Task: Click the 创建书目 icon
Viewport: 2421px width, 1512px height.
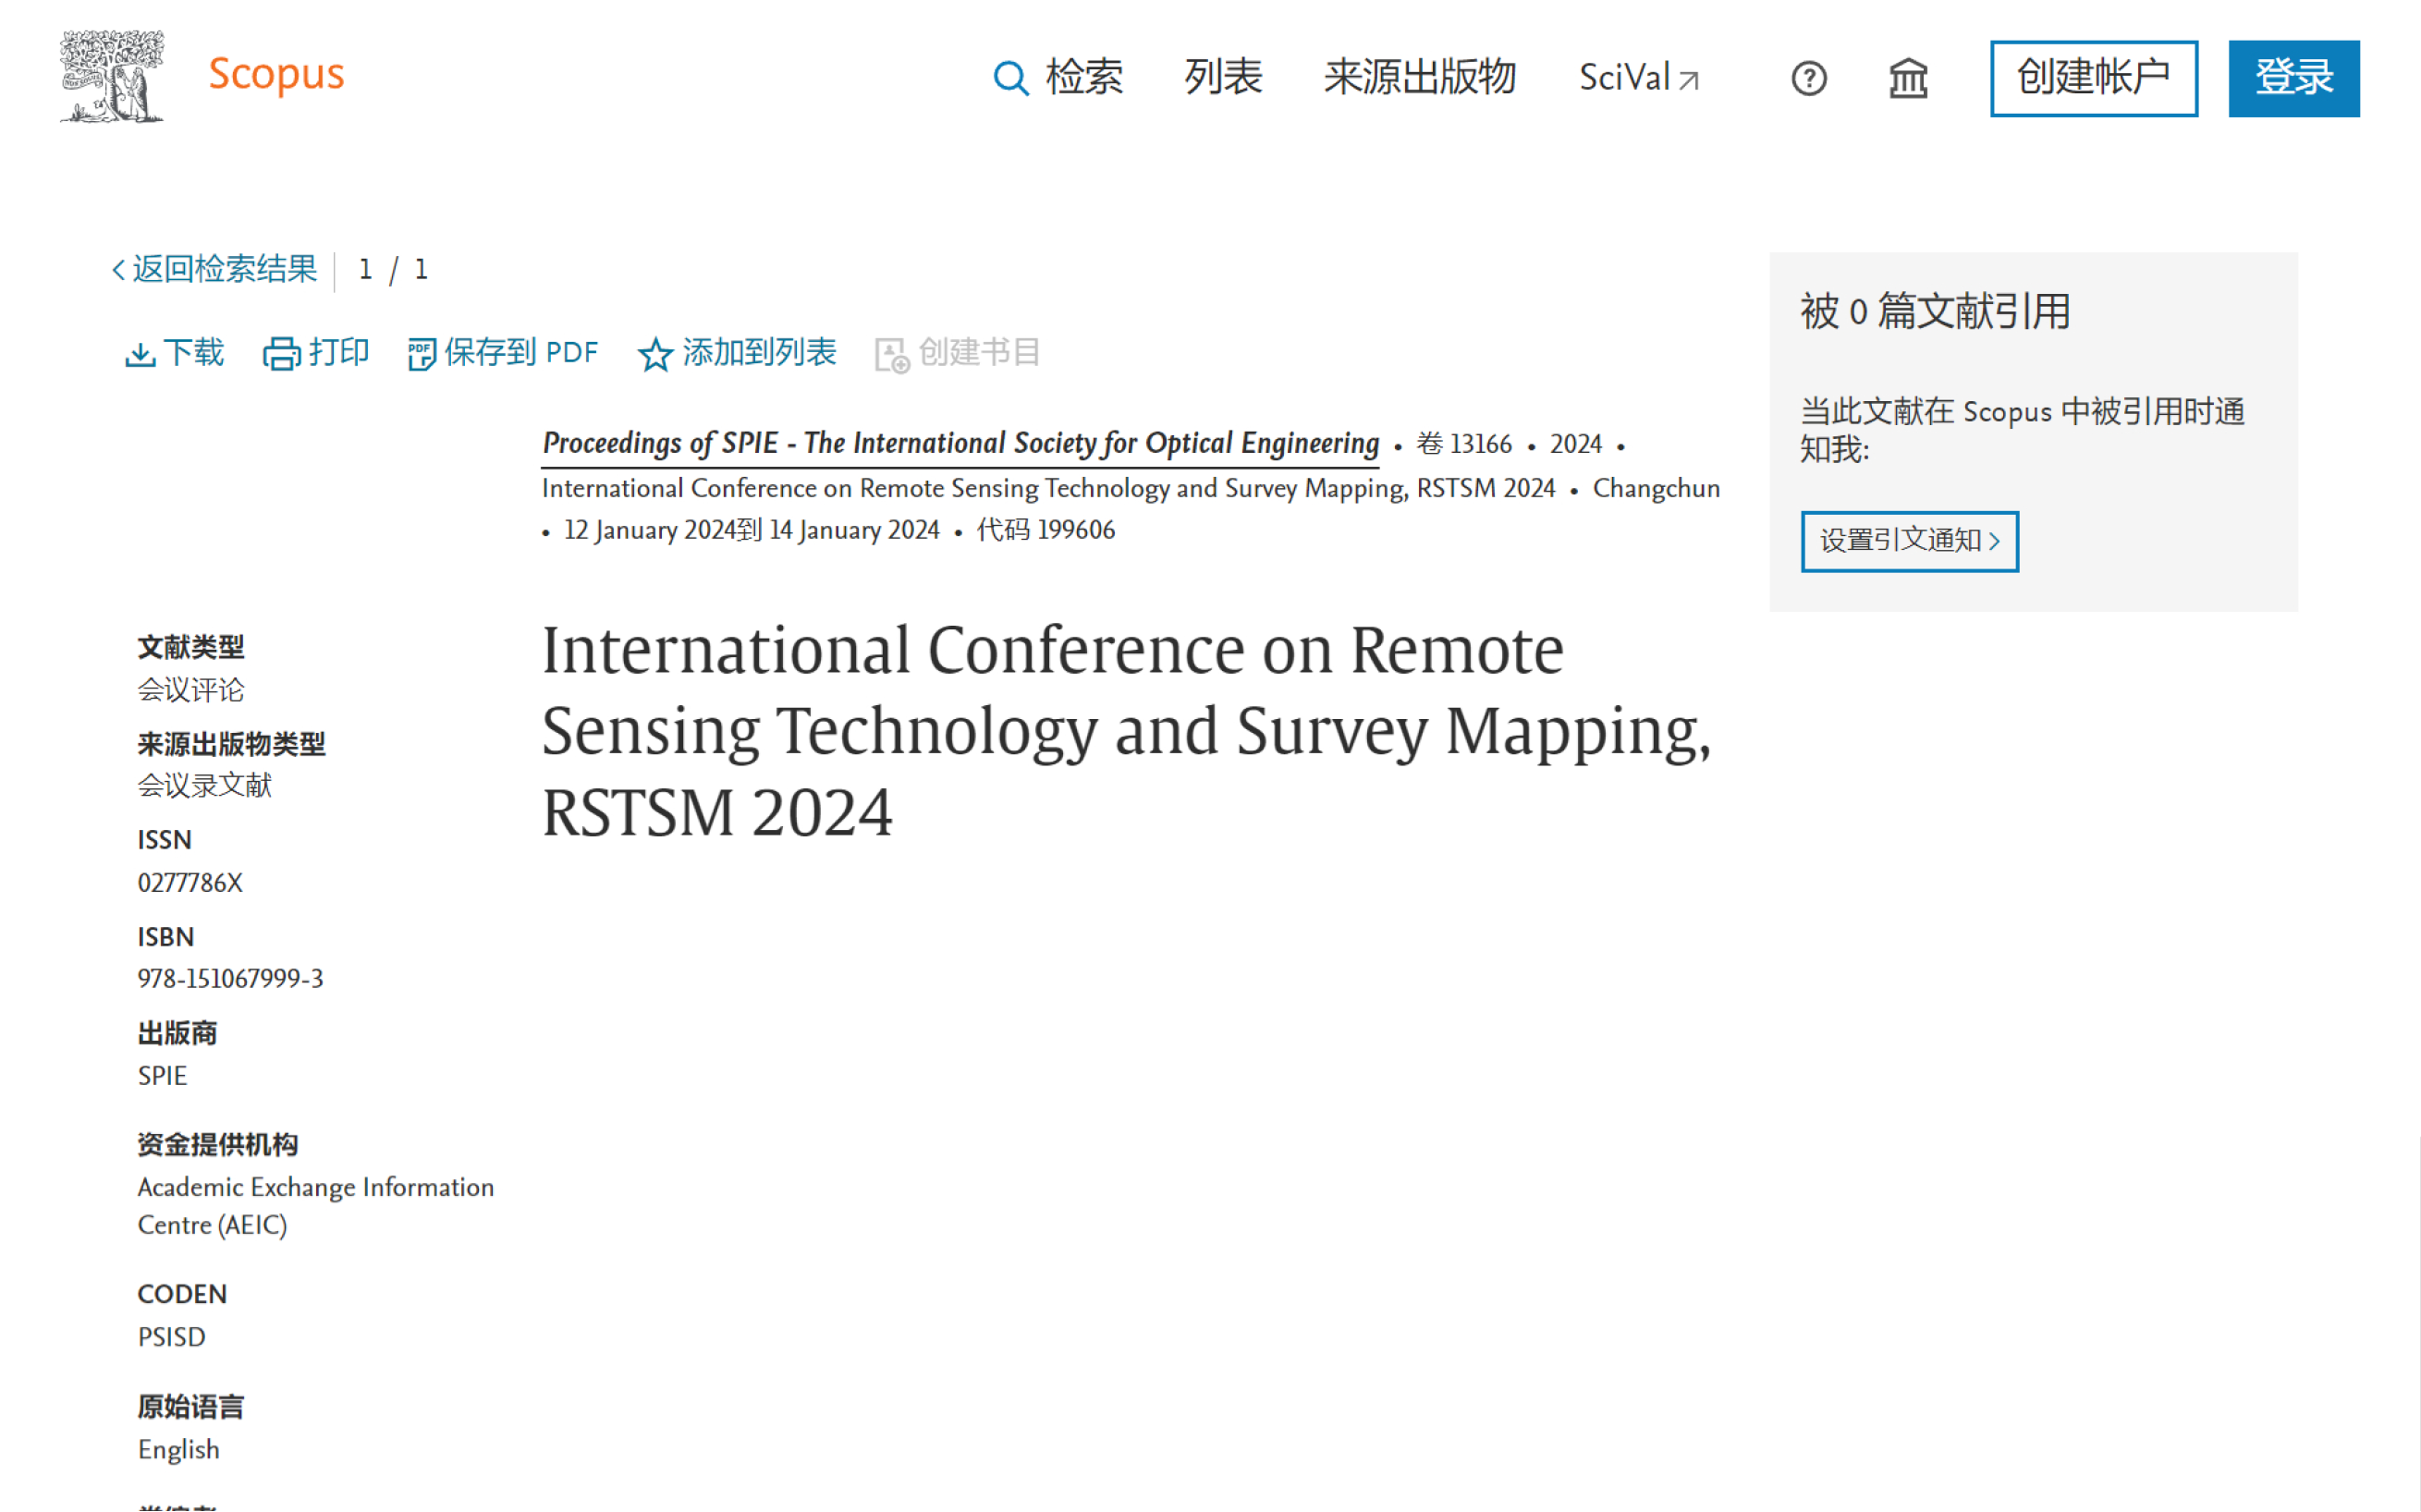Action: pyautogui.click(x=891, y=355)
